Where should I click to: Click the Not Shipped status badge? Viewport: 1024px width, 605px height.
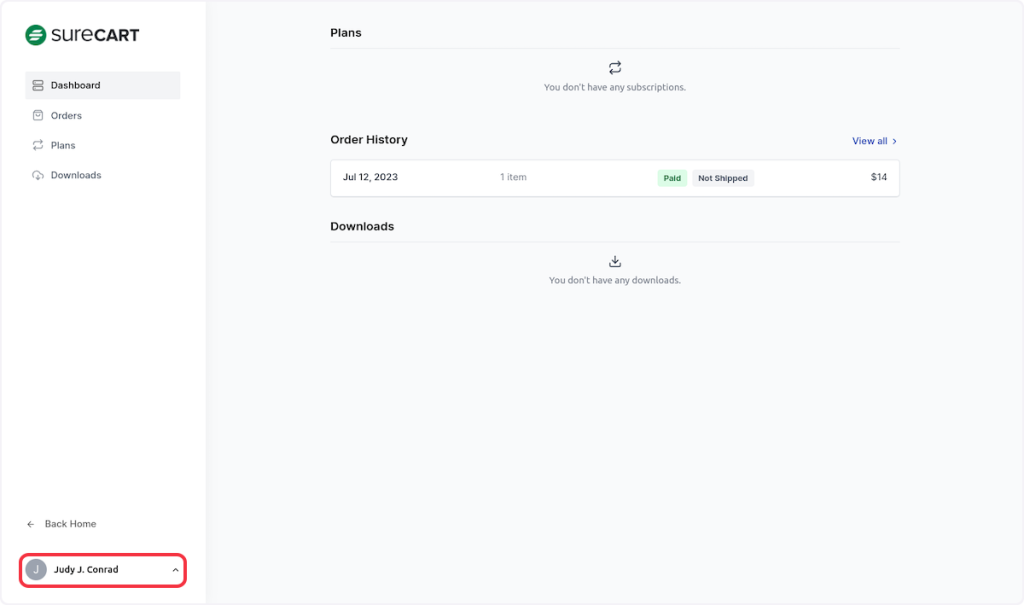tap(723, 178)
